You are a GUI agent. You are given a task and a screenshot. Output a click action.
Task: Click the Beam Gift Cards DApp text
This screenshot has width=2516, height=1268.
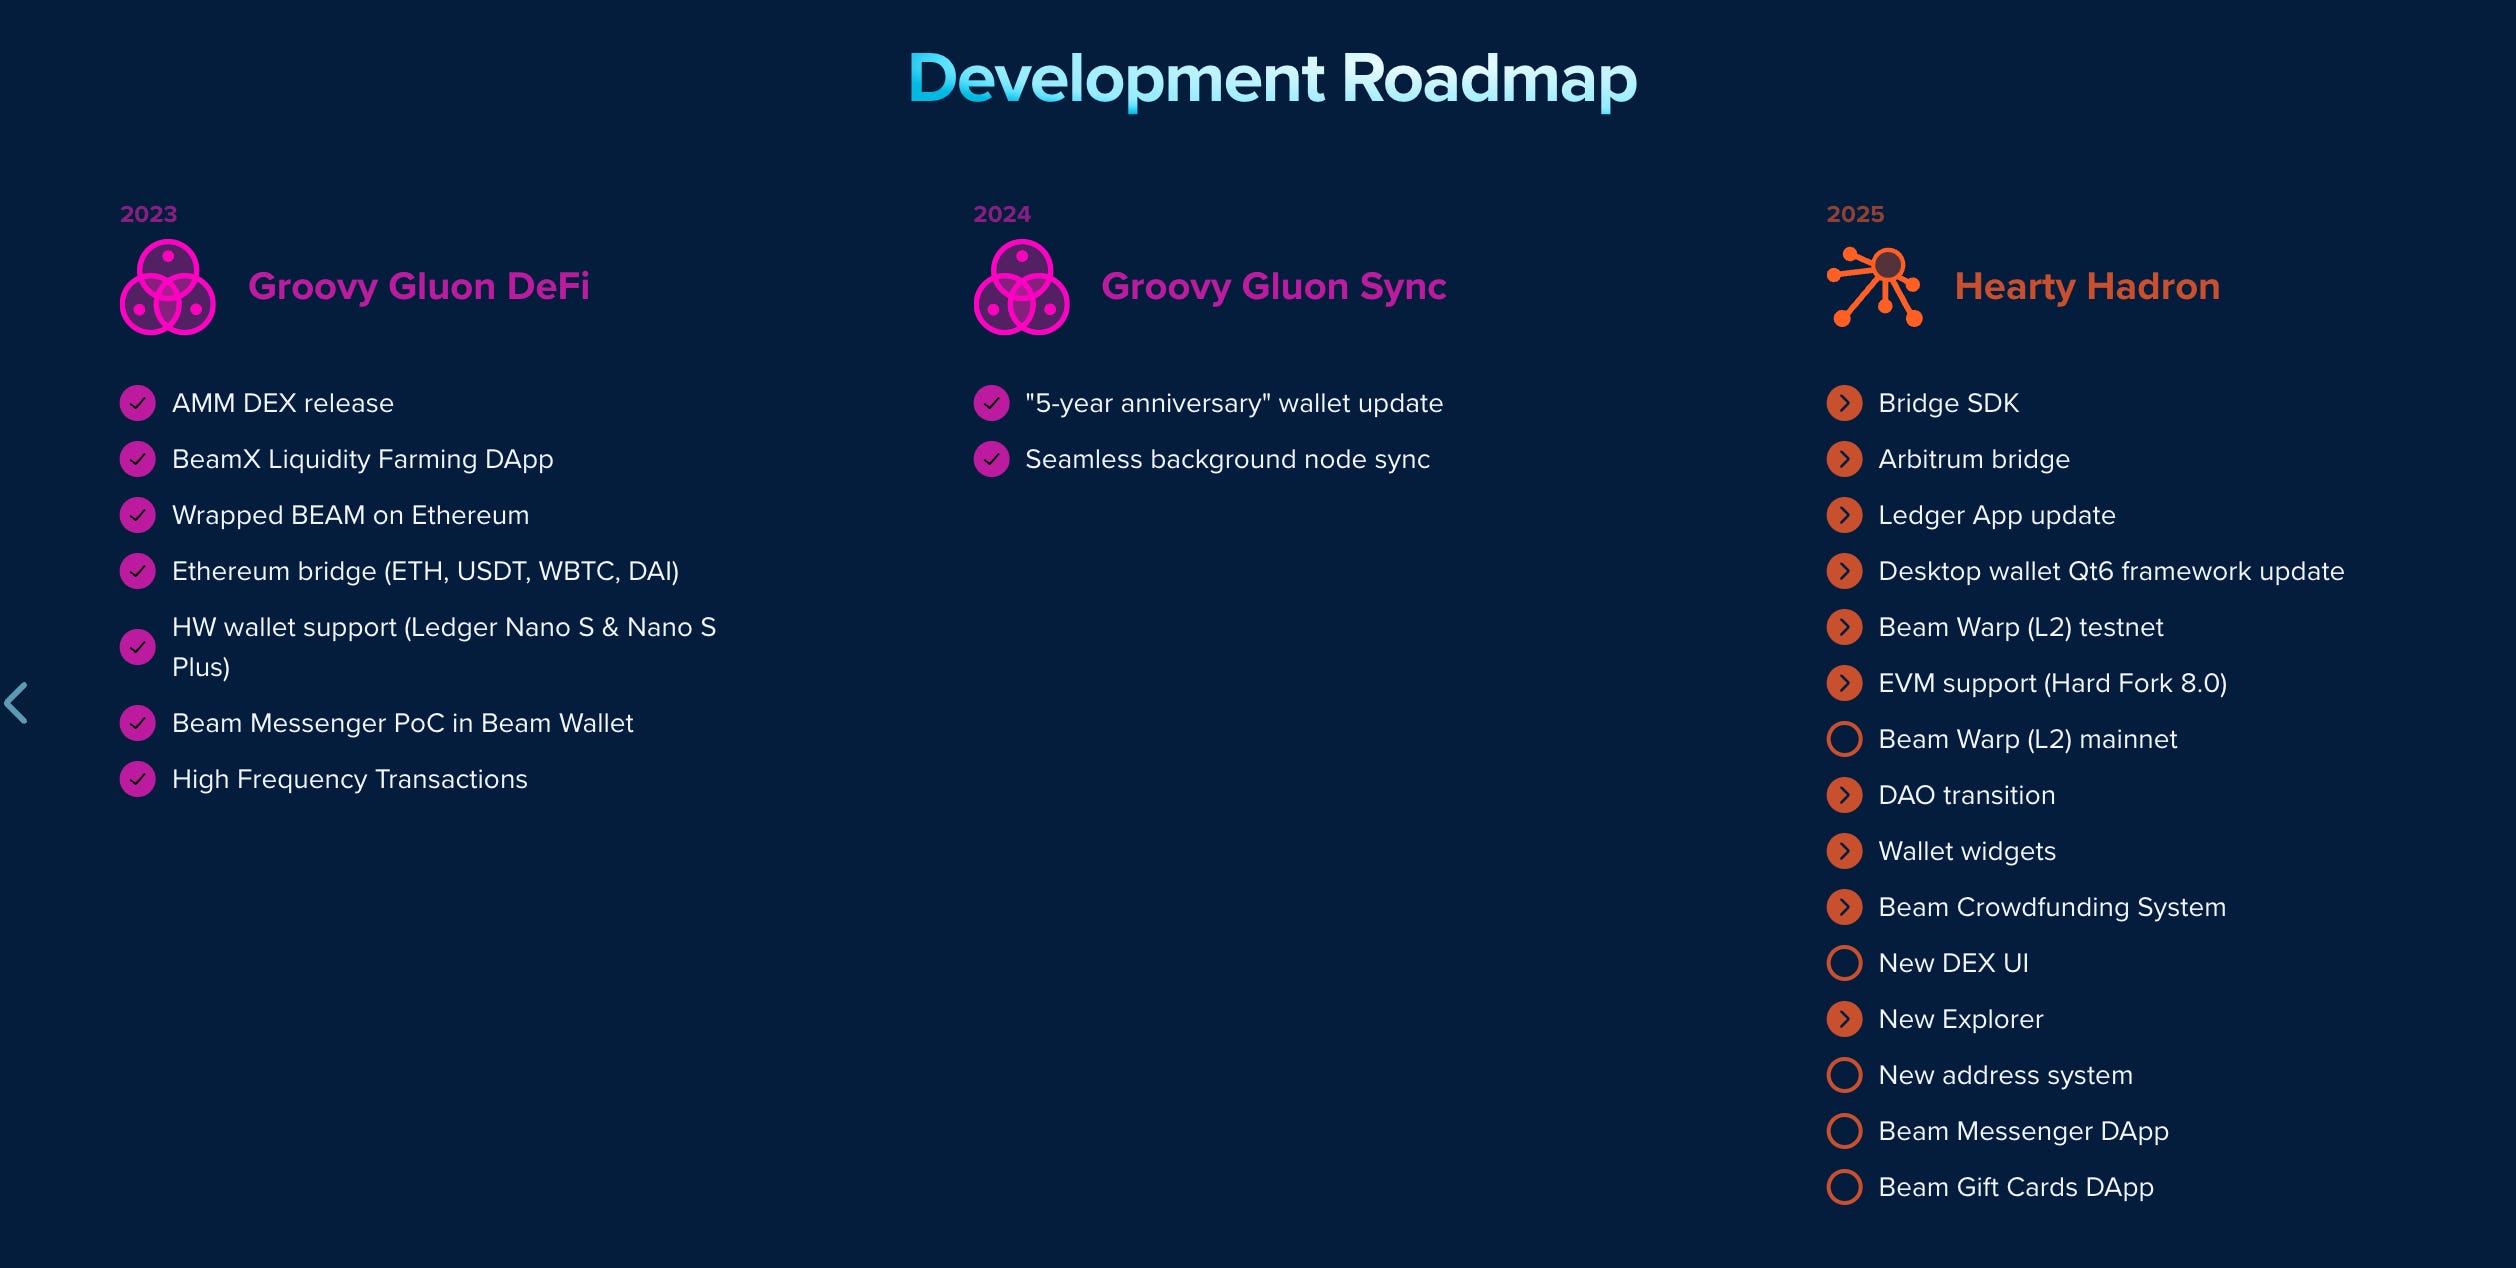coord(2016,1187)
